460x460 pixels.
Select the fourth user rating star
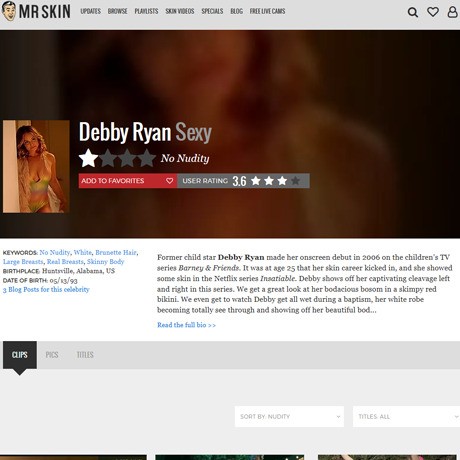point(295,181)
